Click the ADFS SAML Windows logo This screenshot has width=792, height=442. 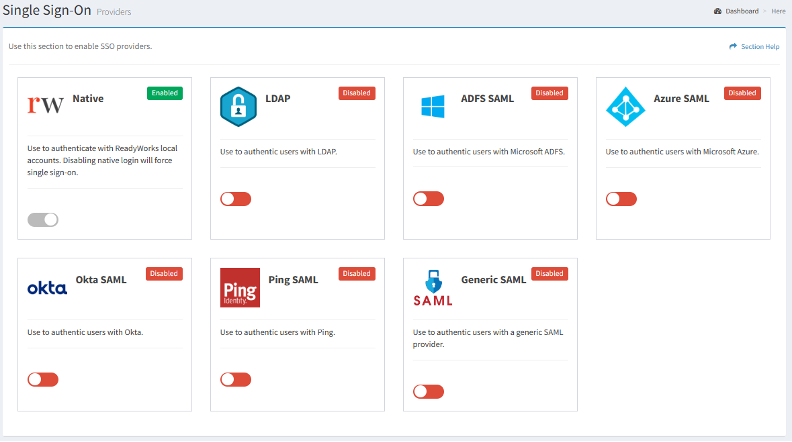click(x=432, y=107)
